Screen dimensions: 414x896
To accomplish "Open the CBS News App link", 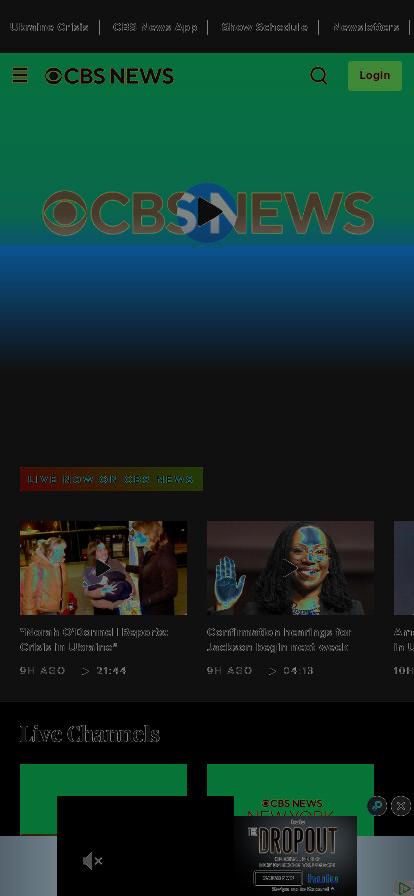I will click(x=155, y=27).
